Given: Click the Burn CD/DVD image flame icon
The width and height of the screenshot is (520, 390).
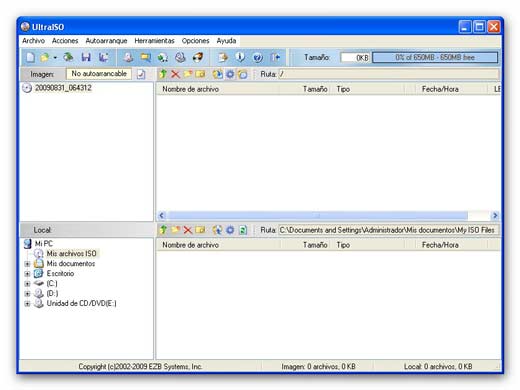Looking at the screenshot, I should tap(198, 57).
